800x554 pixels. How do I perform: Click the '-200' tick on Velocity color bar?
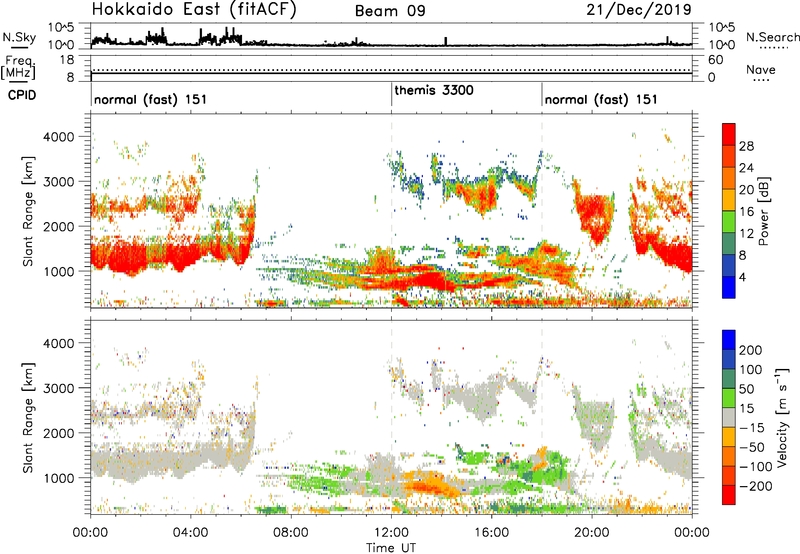pos(756,486)
